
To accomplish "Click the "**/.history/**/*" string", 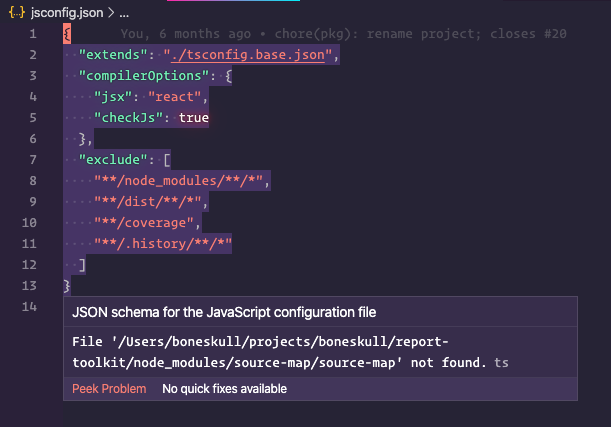I will pos(163,244).
